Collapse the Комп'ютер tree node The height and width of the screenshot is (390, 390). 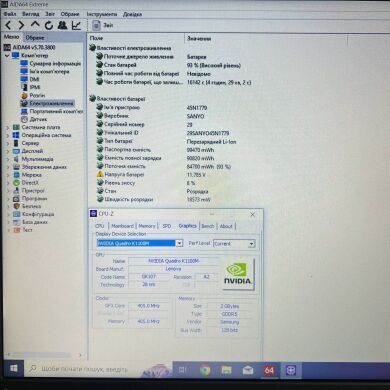tap(7, 56)
